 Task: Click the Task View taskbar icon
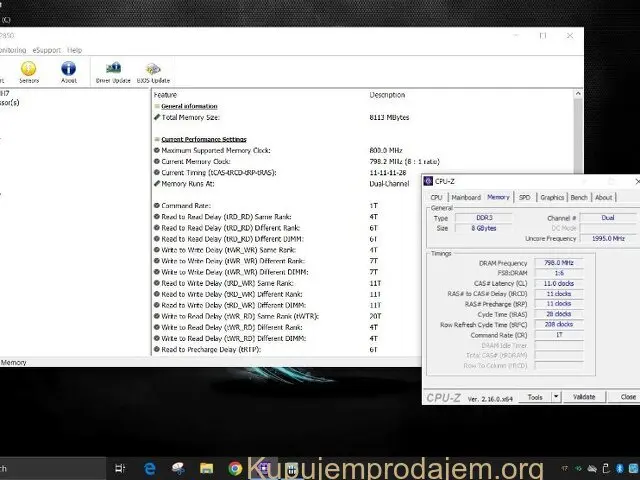[120, 467]
